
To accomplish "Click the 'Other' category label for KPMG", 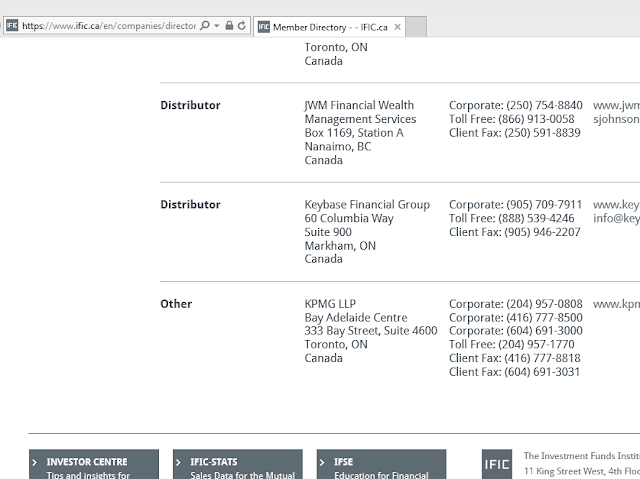I will tap(176, 304).
